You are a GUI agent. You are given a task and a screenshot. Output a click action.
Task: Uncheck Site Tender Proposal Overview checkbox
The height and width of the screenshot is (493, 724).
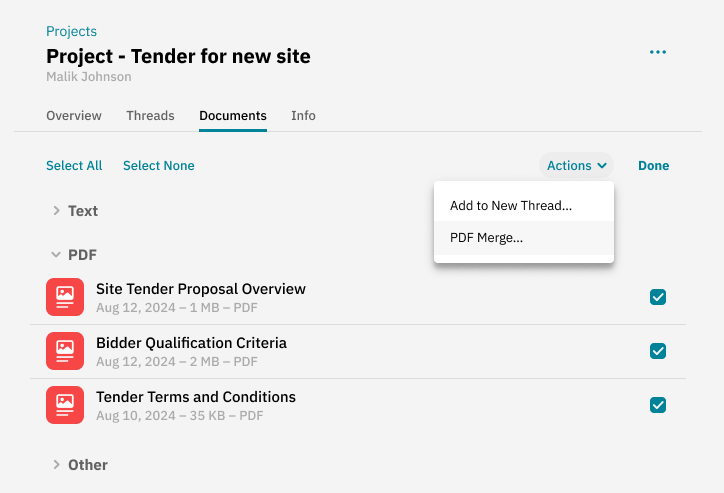click(x=658, y=297)
